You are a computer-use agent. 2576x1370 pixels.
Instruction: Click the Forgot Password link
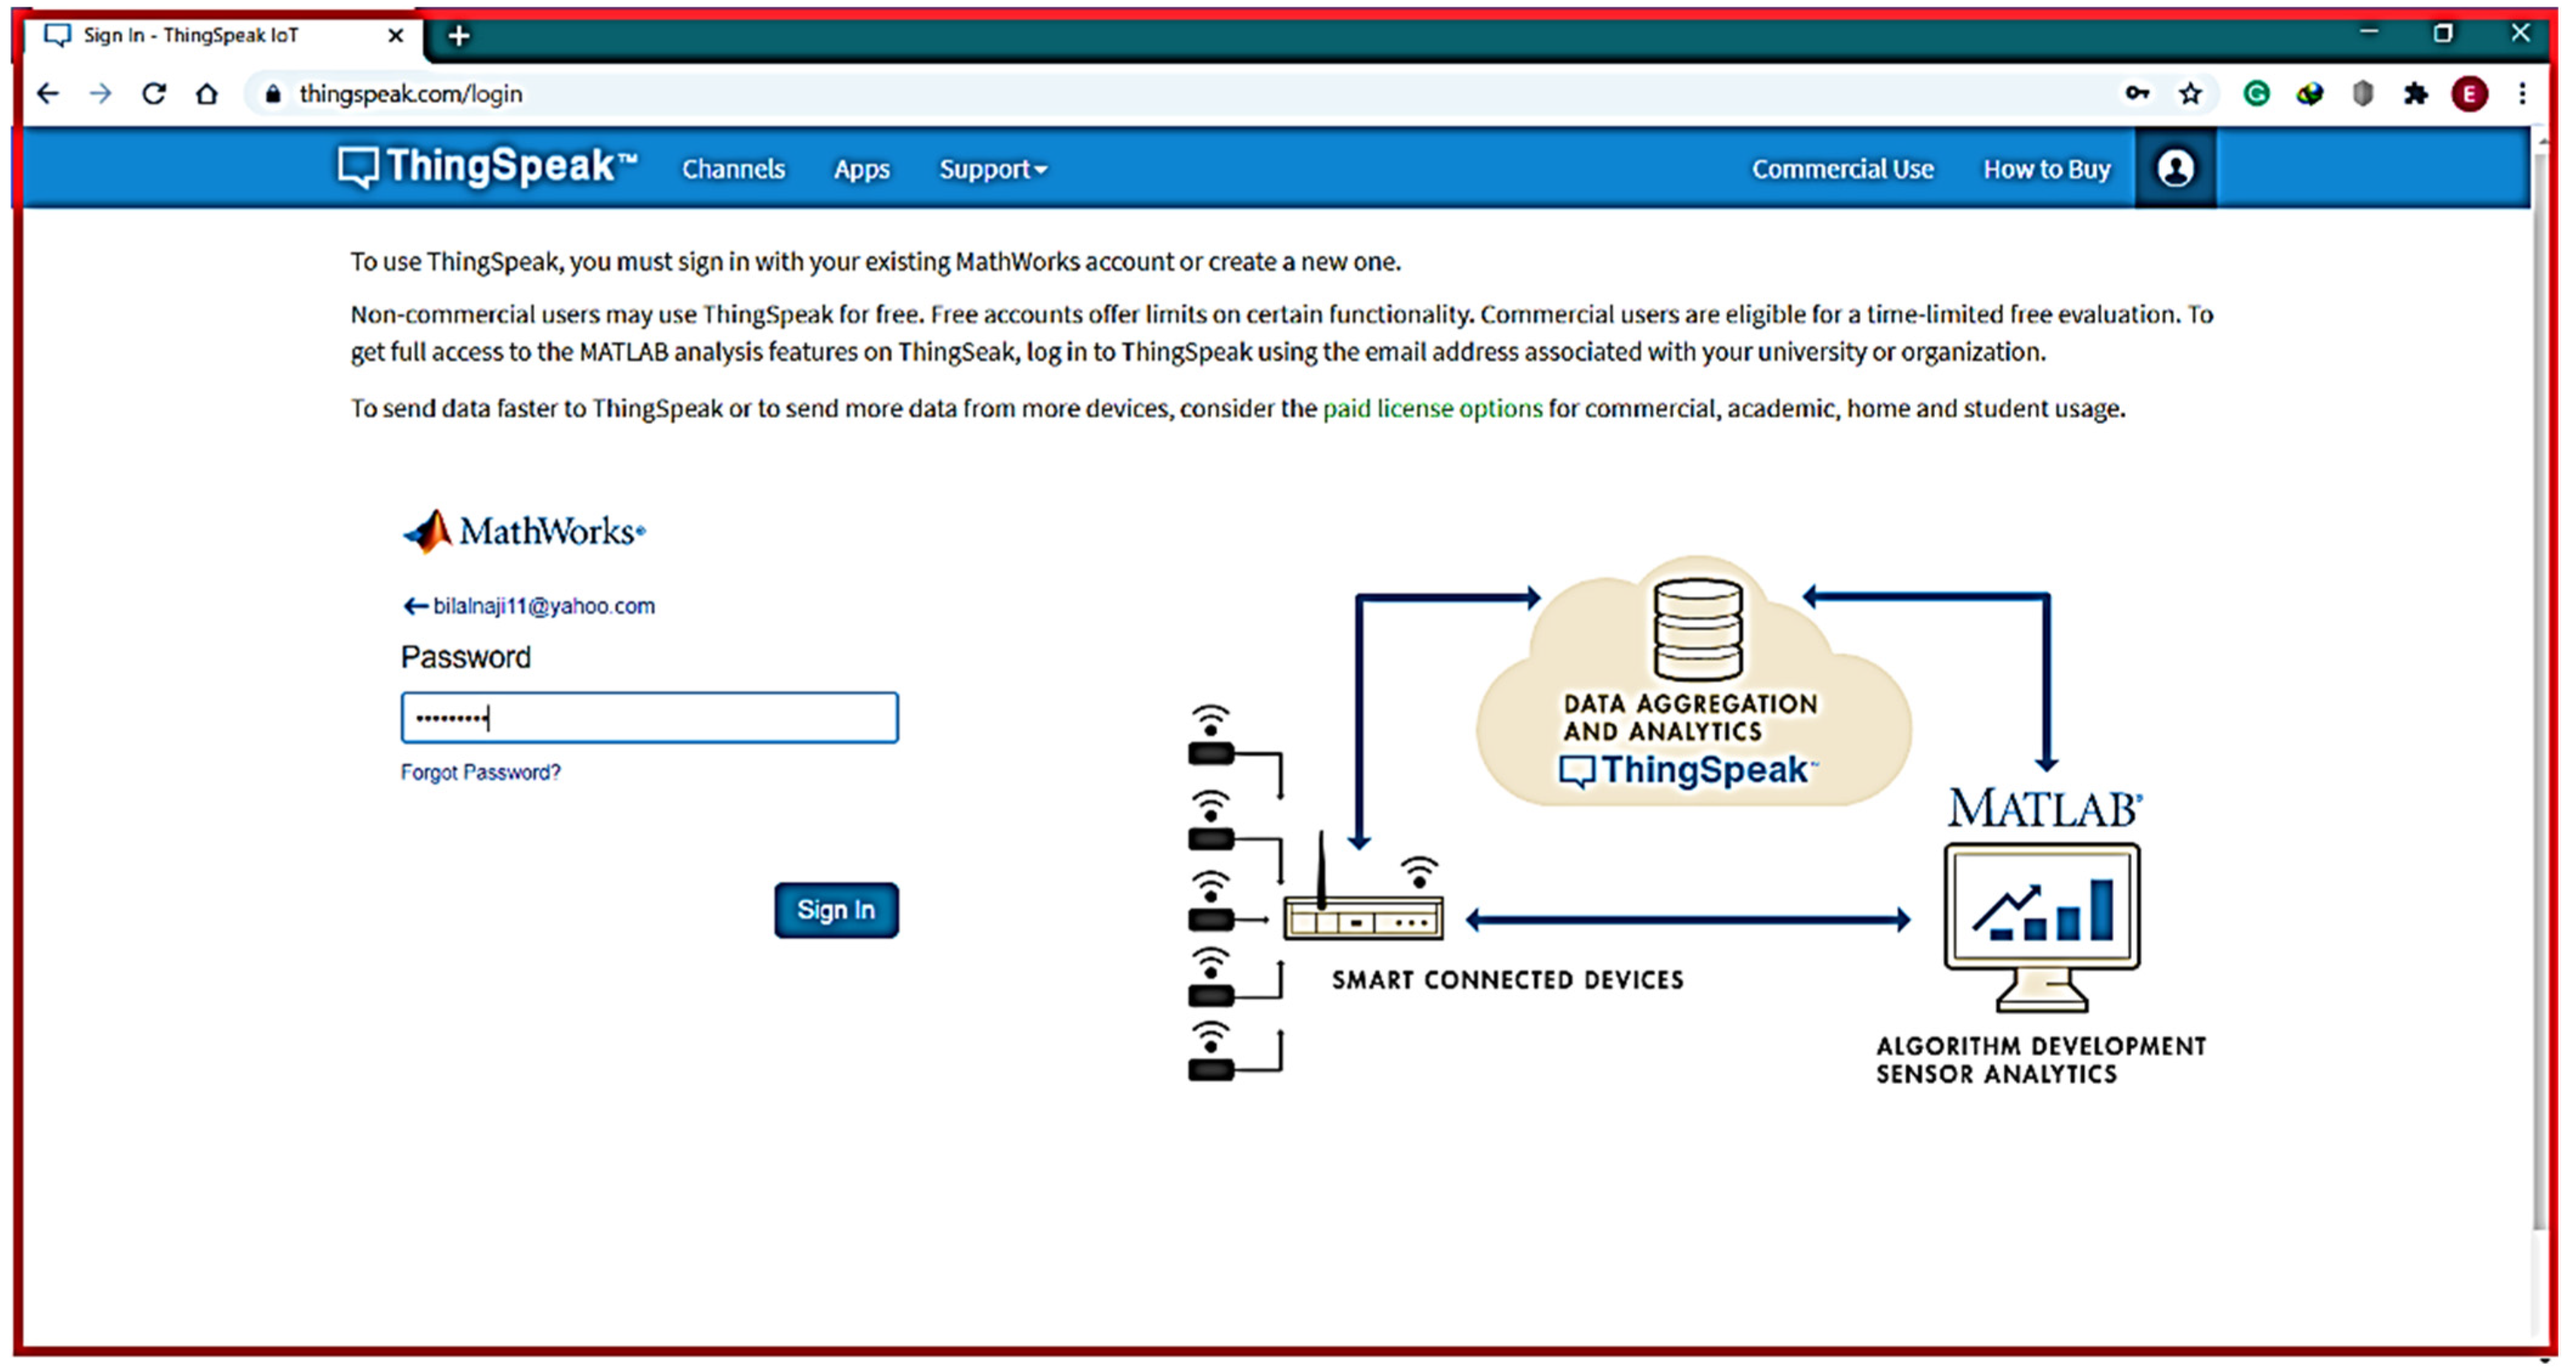(480, 772)
